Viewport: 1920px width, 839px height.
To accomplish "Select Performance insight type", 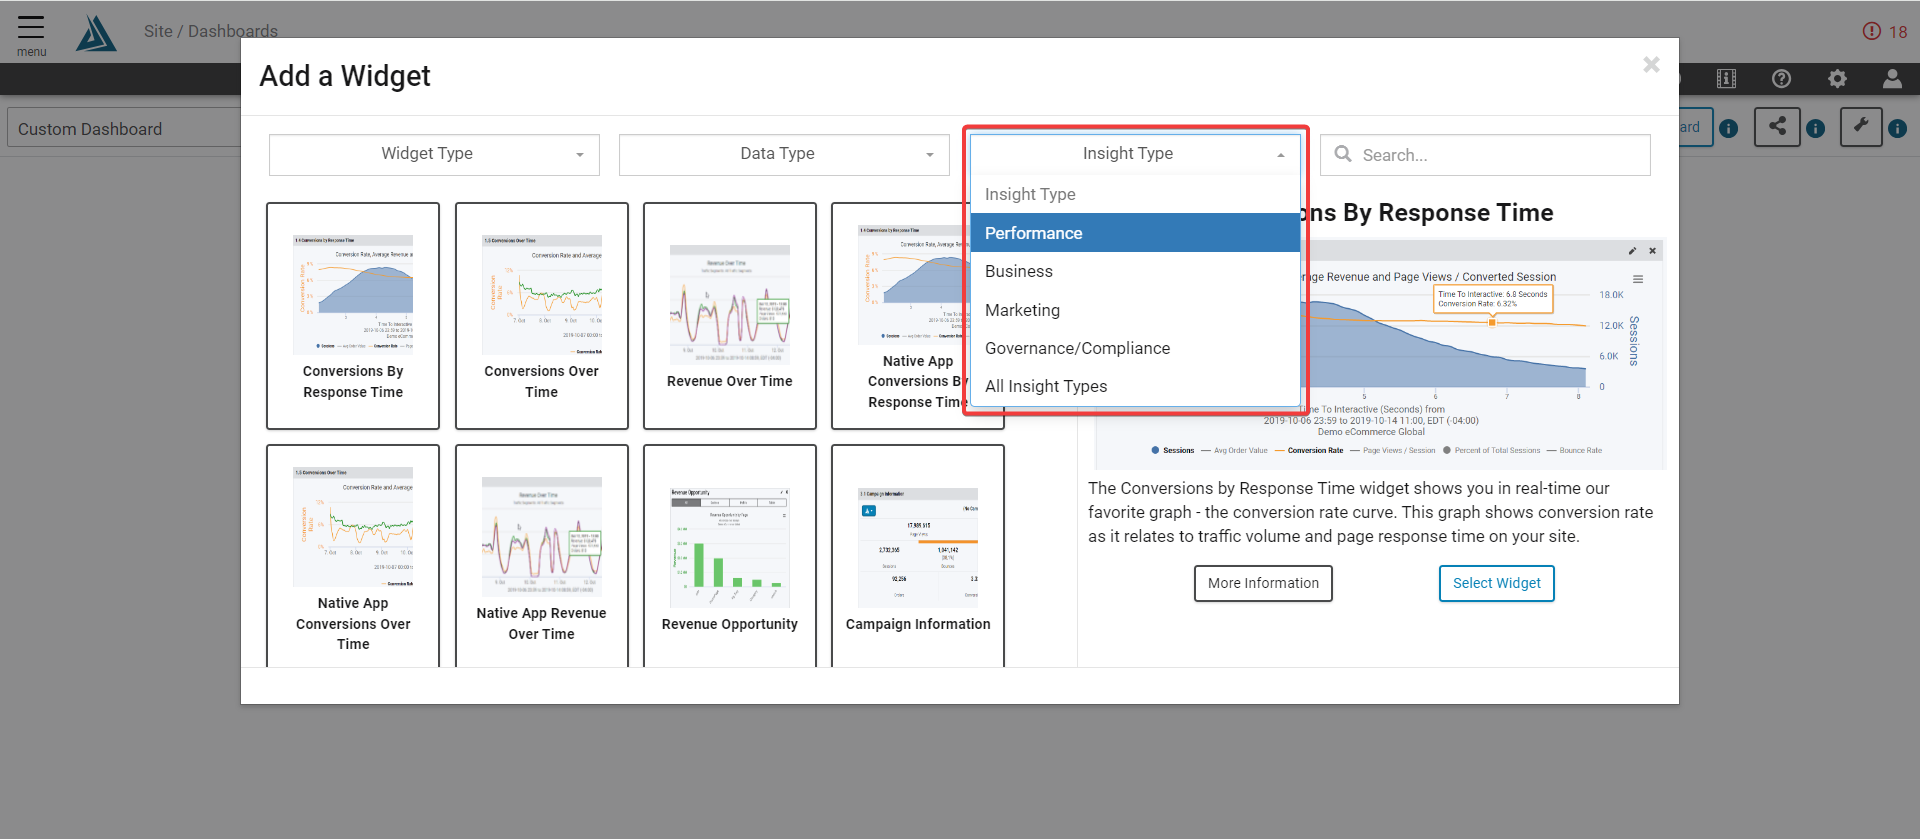I will point(1135,233).
